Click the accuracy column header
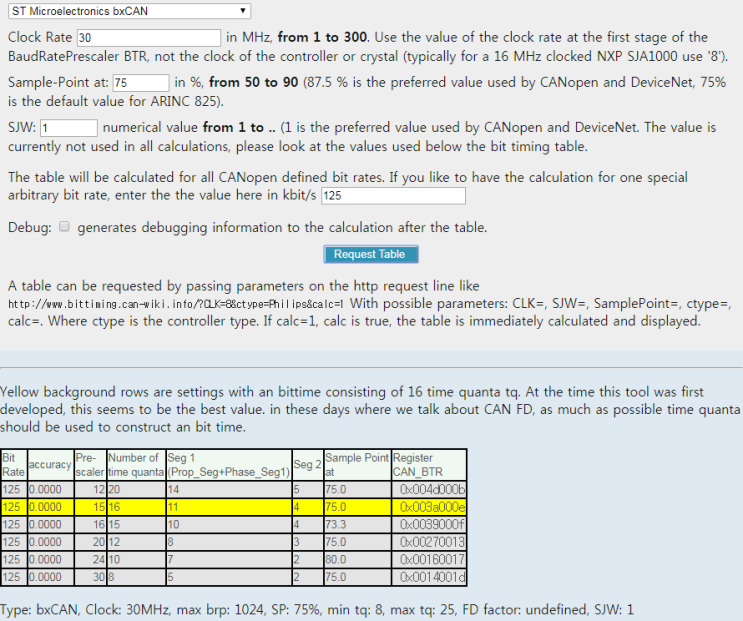The width and height of the screenshot is (743, 621). [49, 465]
